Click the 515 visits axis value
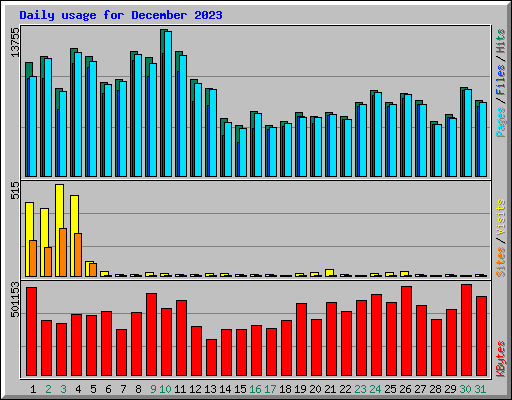This screenshot has height=400, width=512. tap(15, 191)
